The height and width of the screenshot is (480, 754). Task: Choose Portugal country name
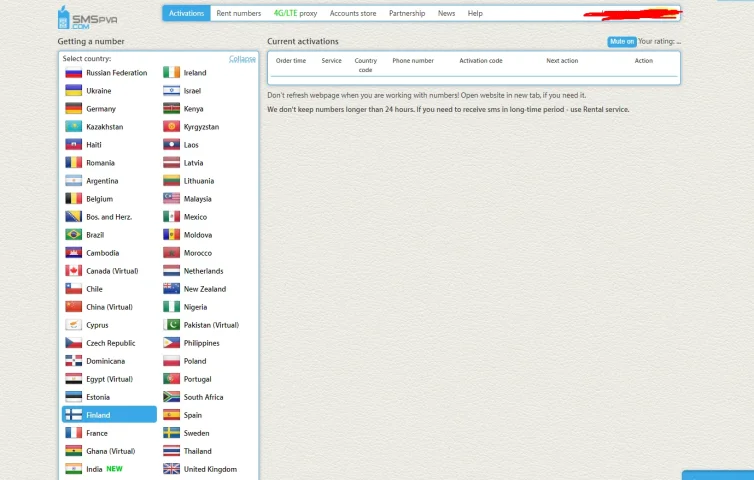(197, 379)
